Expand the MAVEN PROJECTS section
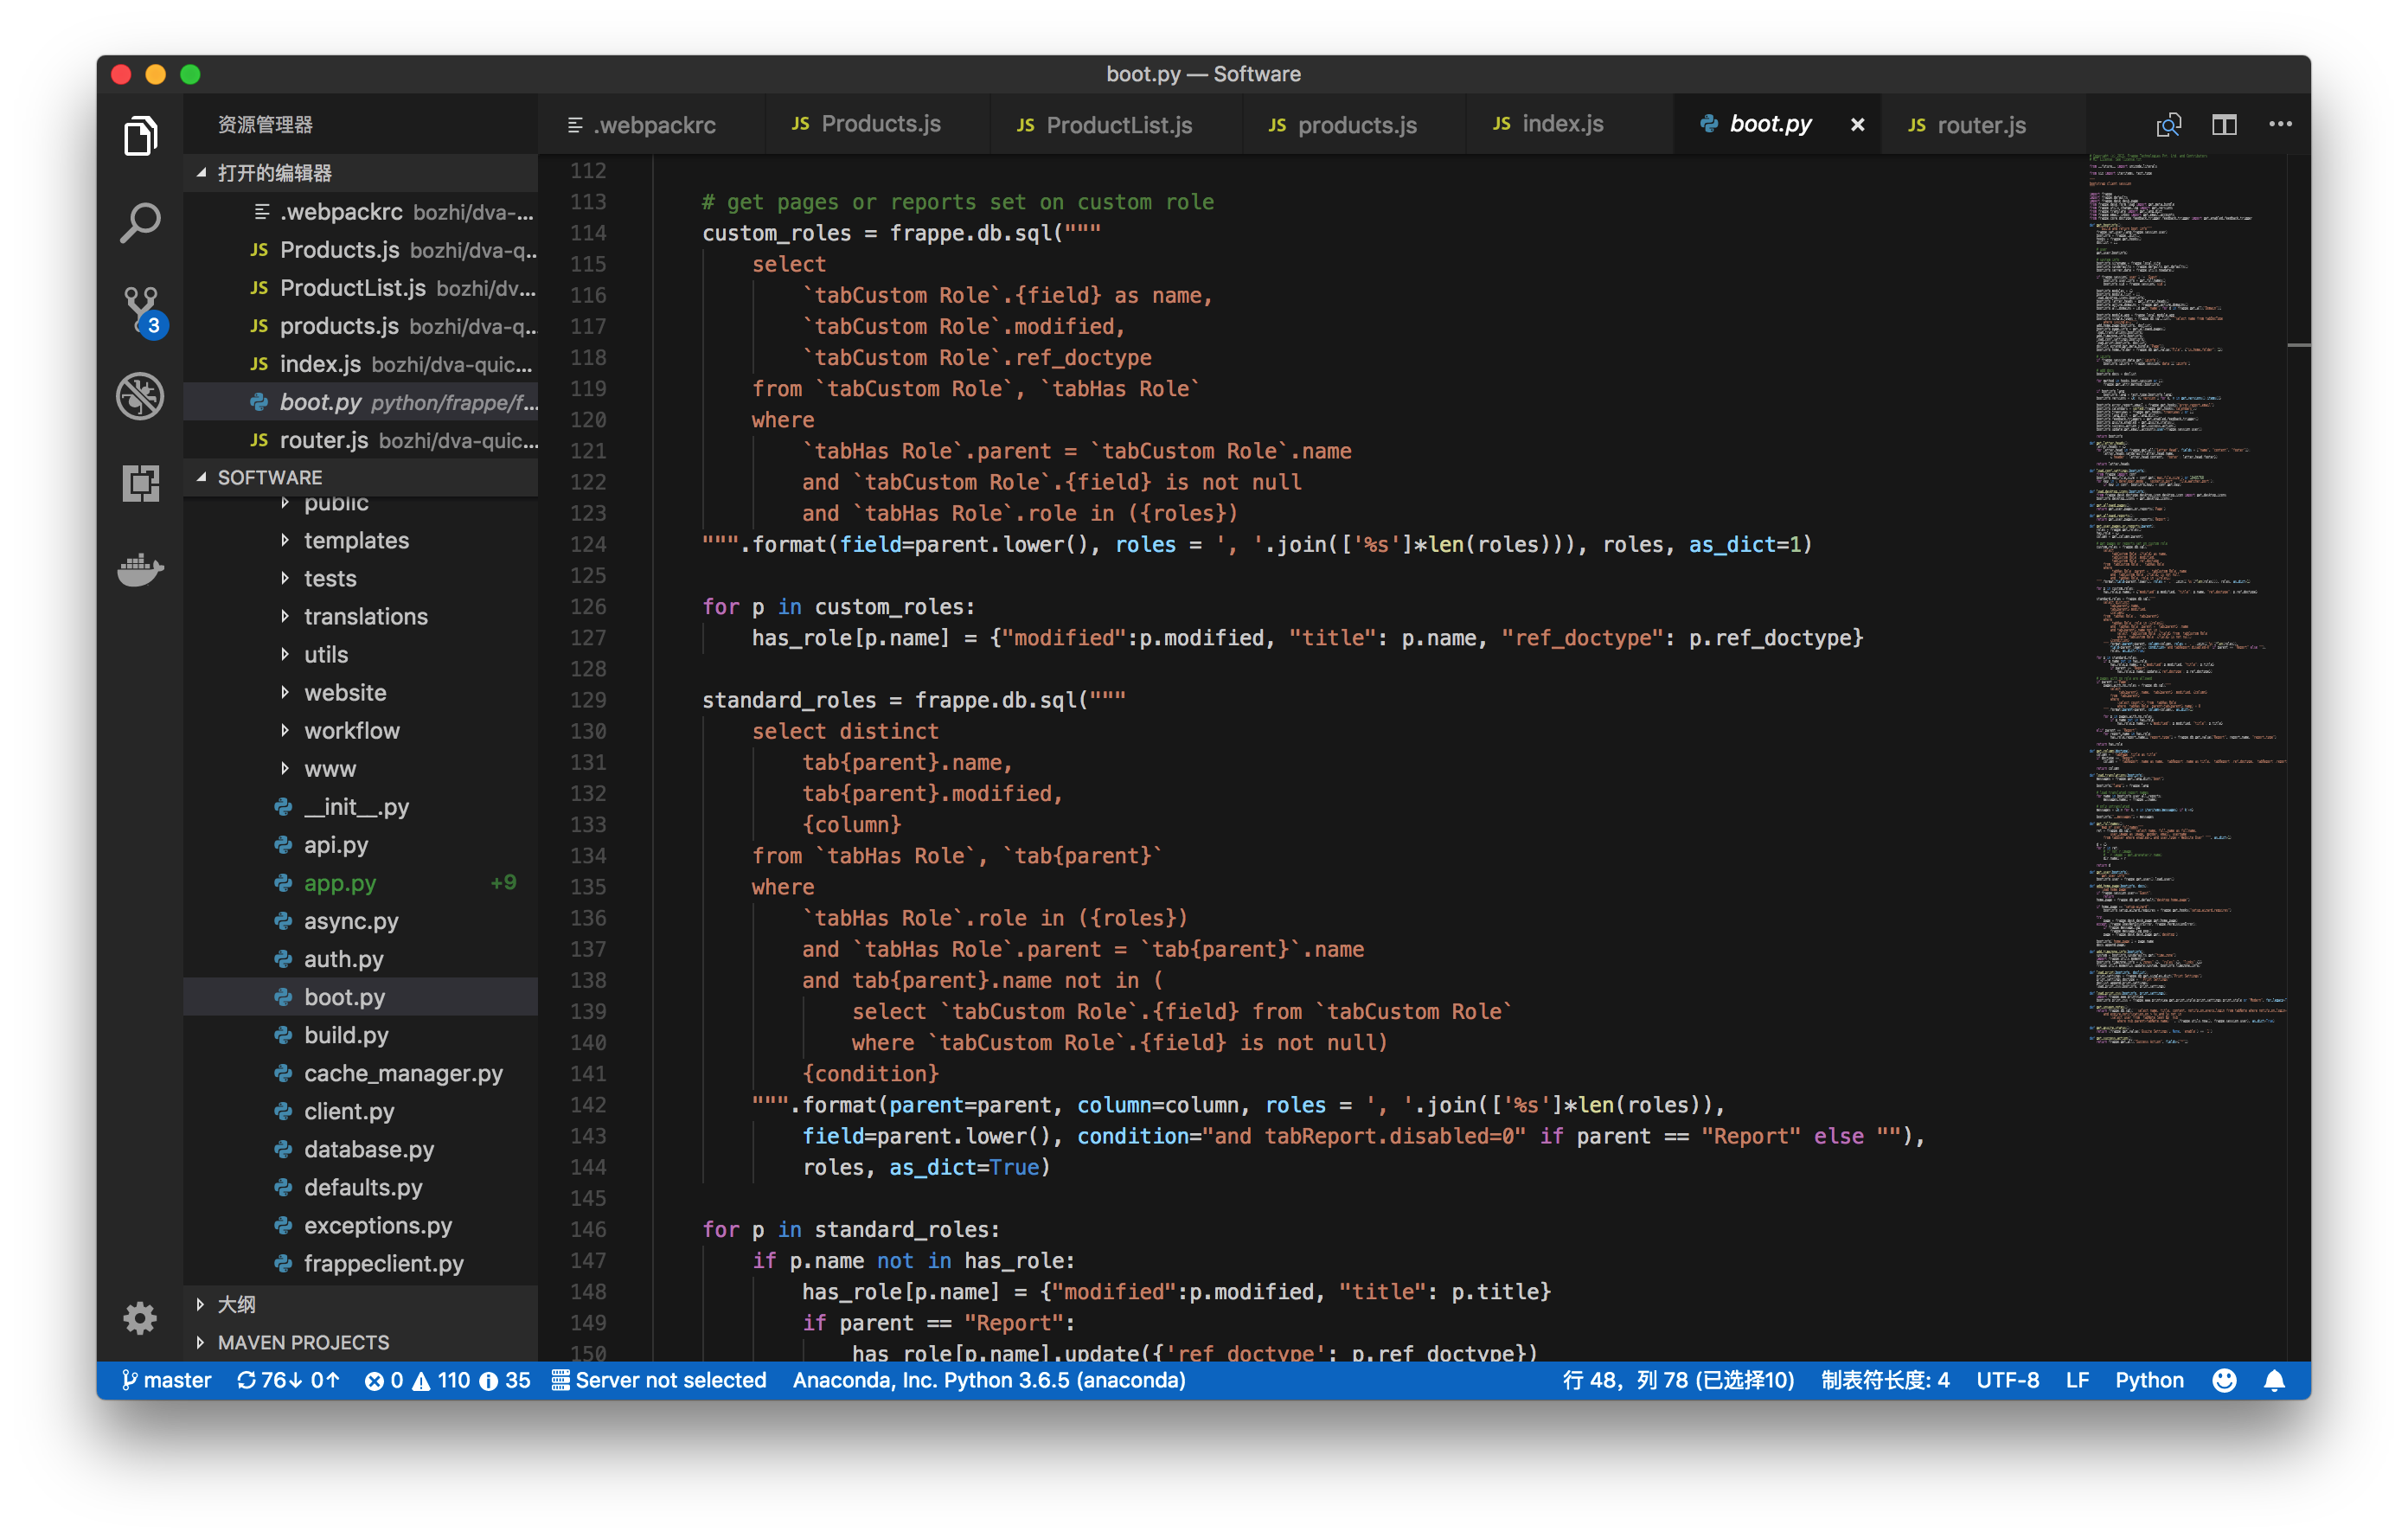The height and width of the screenshot is (1538, 2408). click(303, 1342)
